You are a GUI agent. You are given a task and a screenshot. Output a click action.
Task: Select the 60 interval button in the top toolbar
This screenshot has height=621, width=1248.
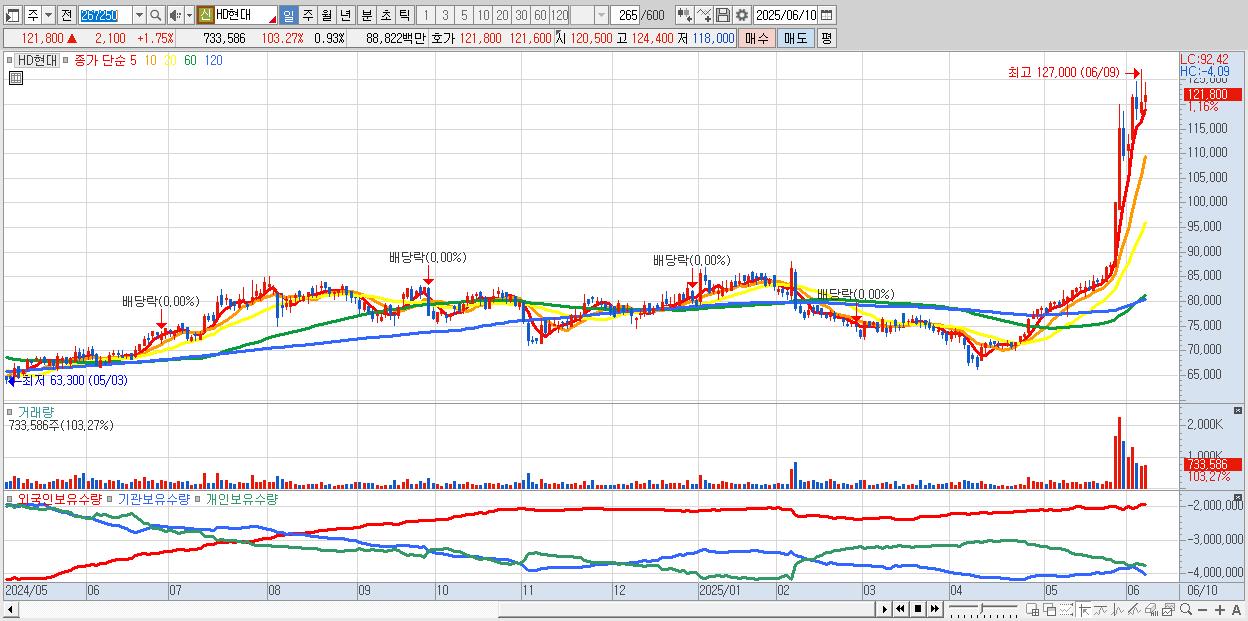tap(540, 15)
